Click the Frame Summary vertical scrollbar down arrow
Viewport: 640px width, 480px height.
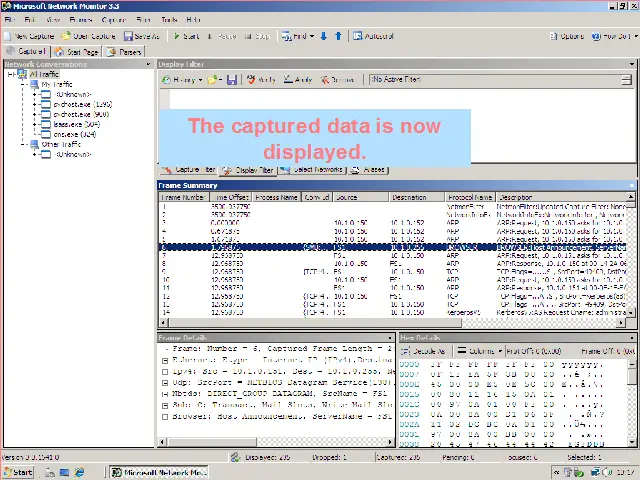(631, 313)
